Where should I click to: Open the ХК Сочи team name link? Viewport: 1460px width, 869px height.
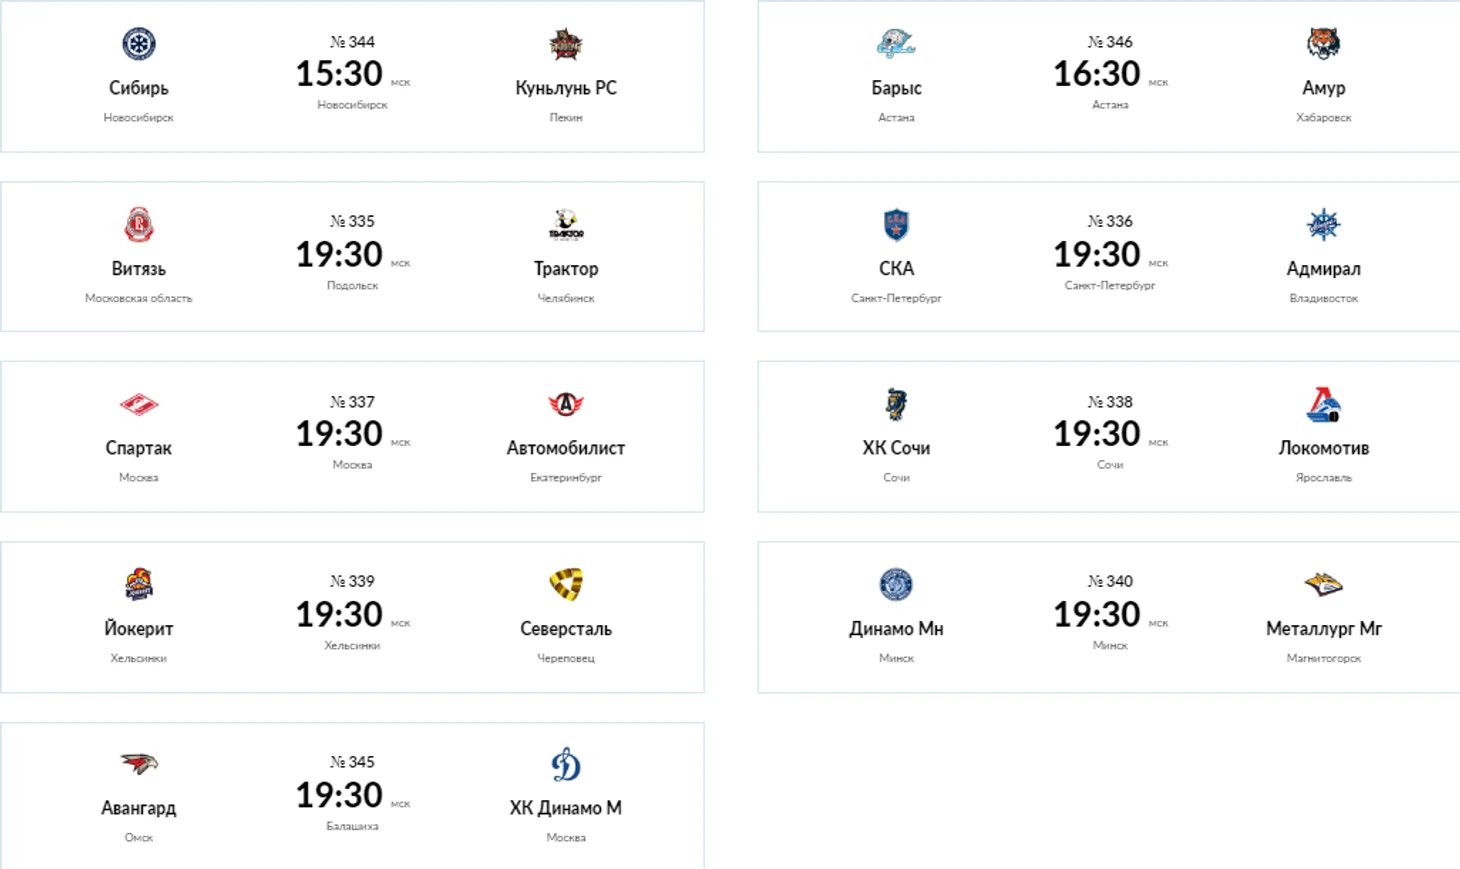coord(896,448)
